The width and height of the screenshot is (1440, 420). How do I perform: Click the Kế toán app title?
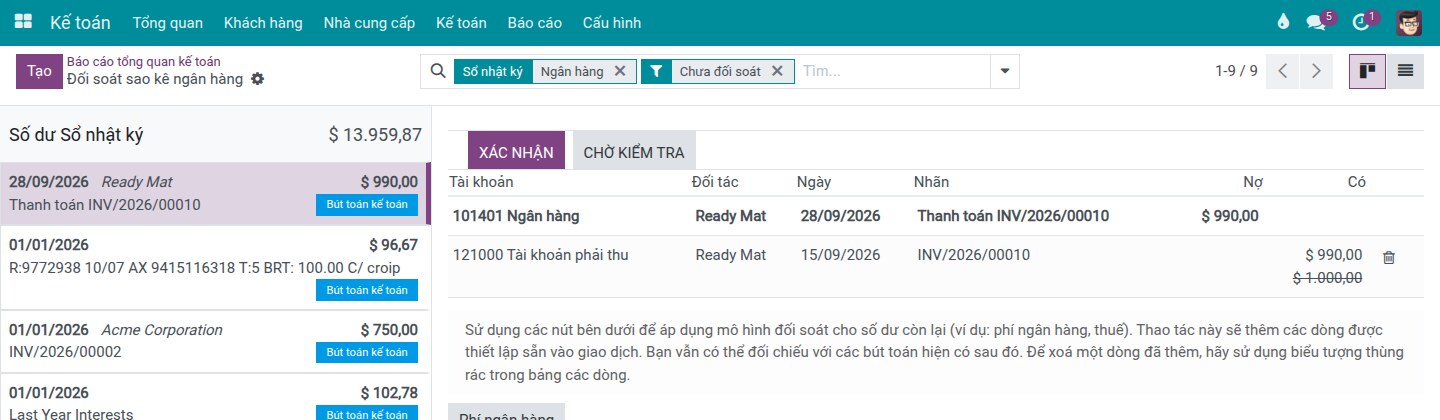80,22
